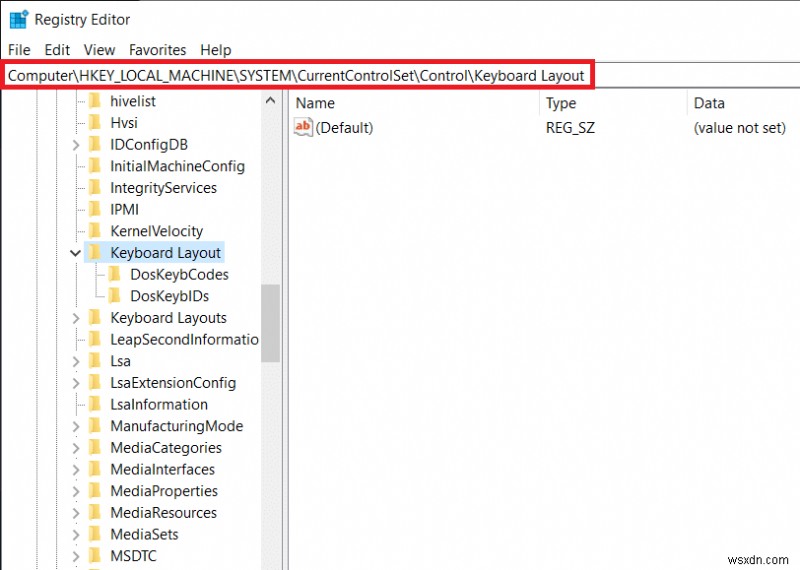Select the LsaInformation key label
This screenshot has width=800, height=570.
pyautogui.click(x=159, y=404)
